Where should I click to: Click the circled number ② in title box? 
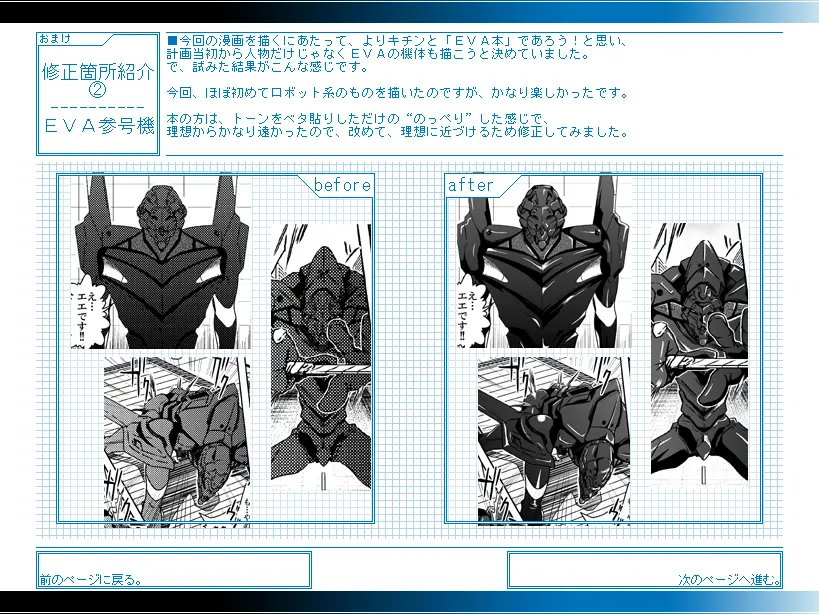(x=98, y=90)
